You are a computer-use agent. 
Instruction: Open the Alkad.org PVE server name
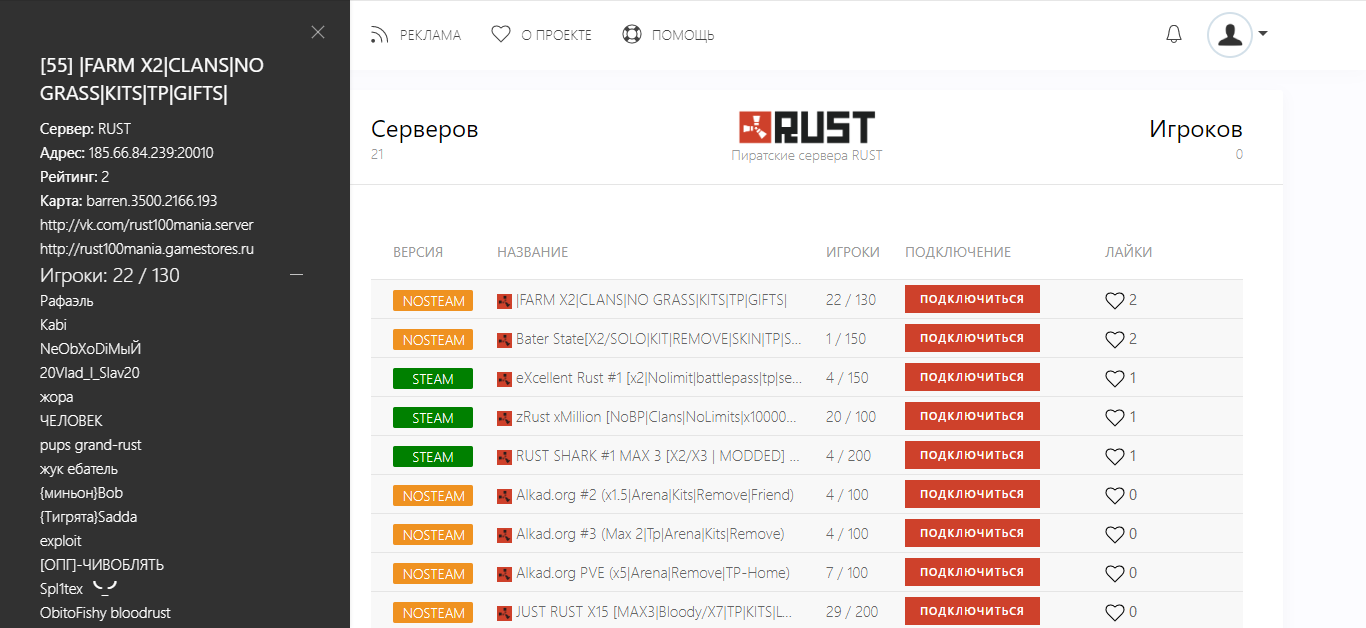pyautogui.click(x=653, y=573)
